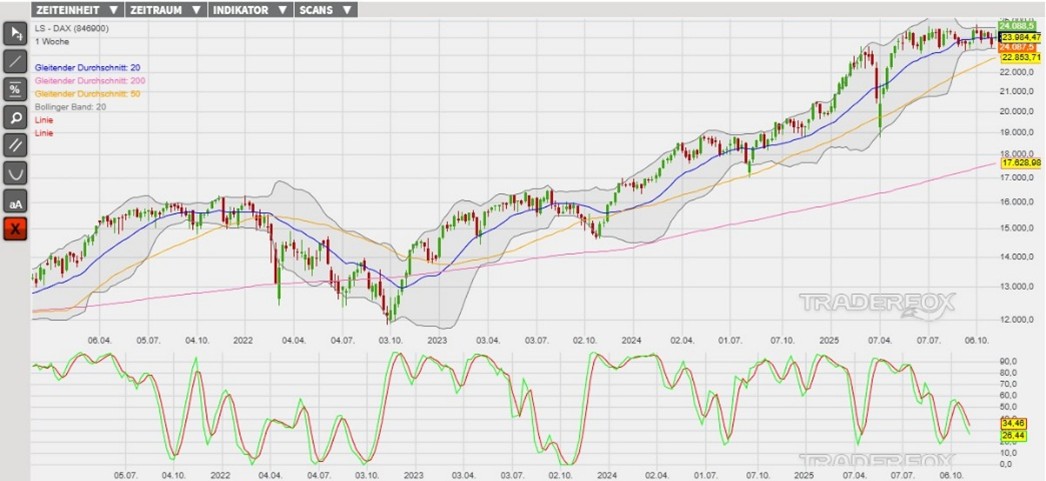Click the 34,46 stochastic value label
This screenshot has width=1046, height=481.
coord(1012,424)
